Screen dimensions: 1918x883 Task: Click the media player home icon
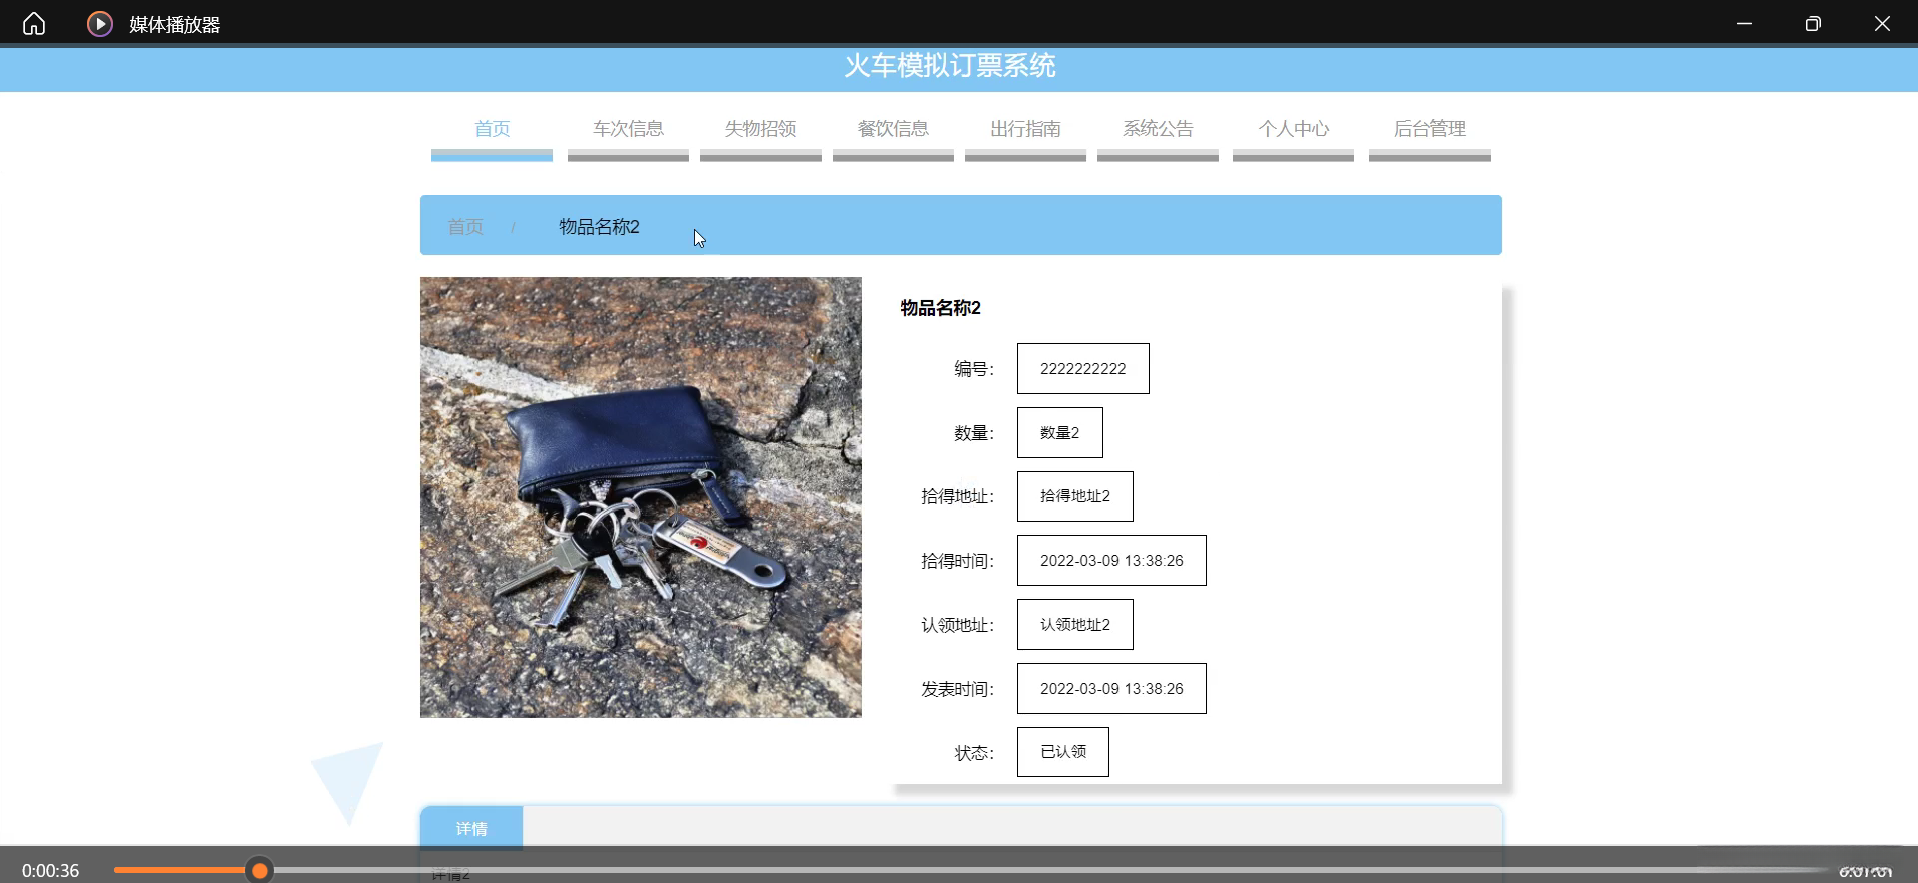click(34, 23)
